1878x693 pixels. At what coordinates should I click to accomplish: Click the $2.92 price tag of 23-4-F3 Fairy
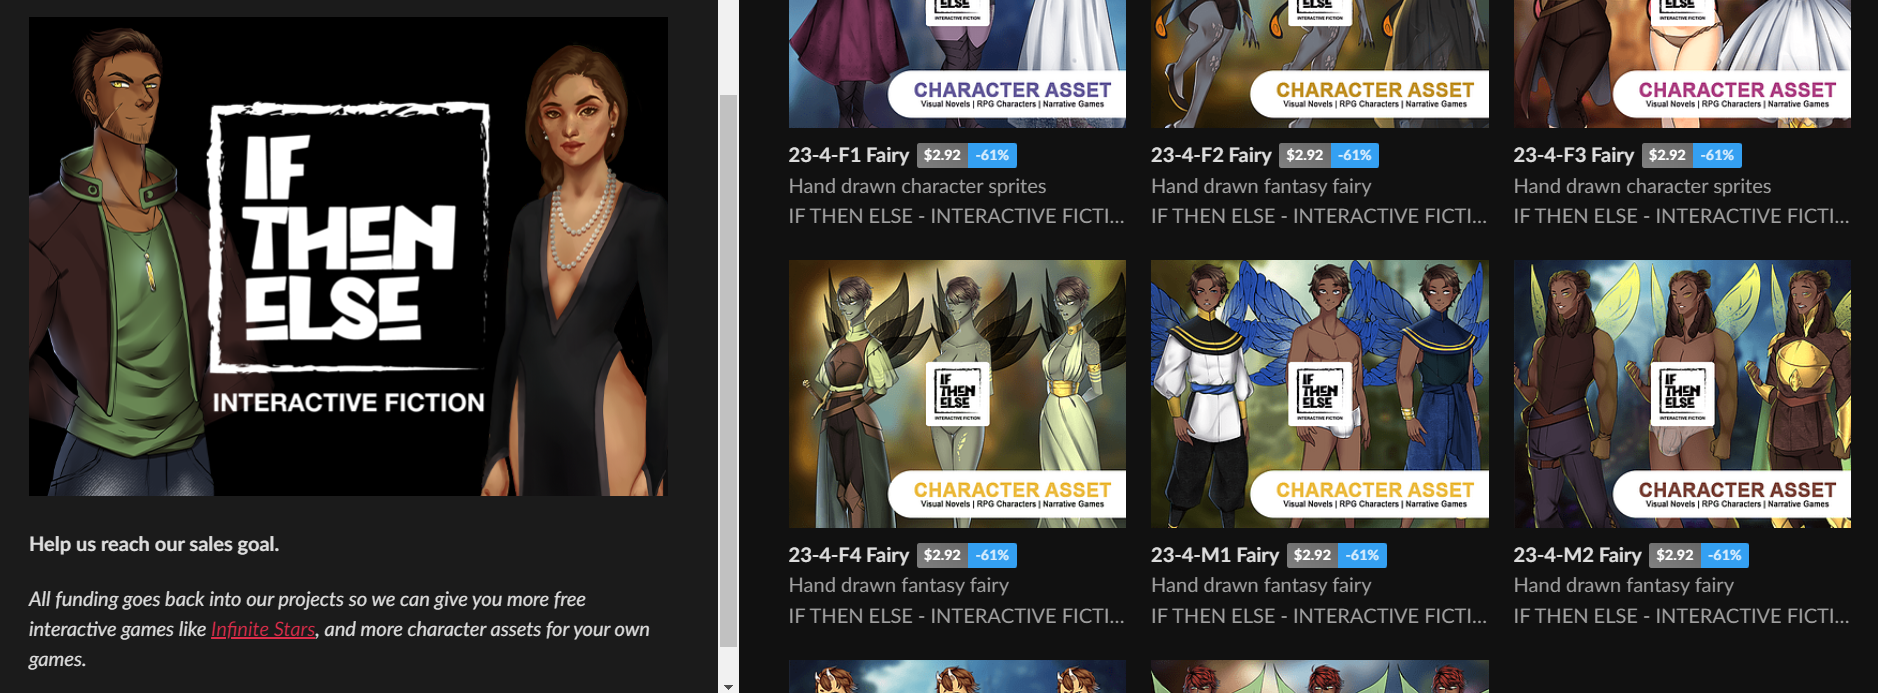click(1667, 155)
